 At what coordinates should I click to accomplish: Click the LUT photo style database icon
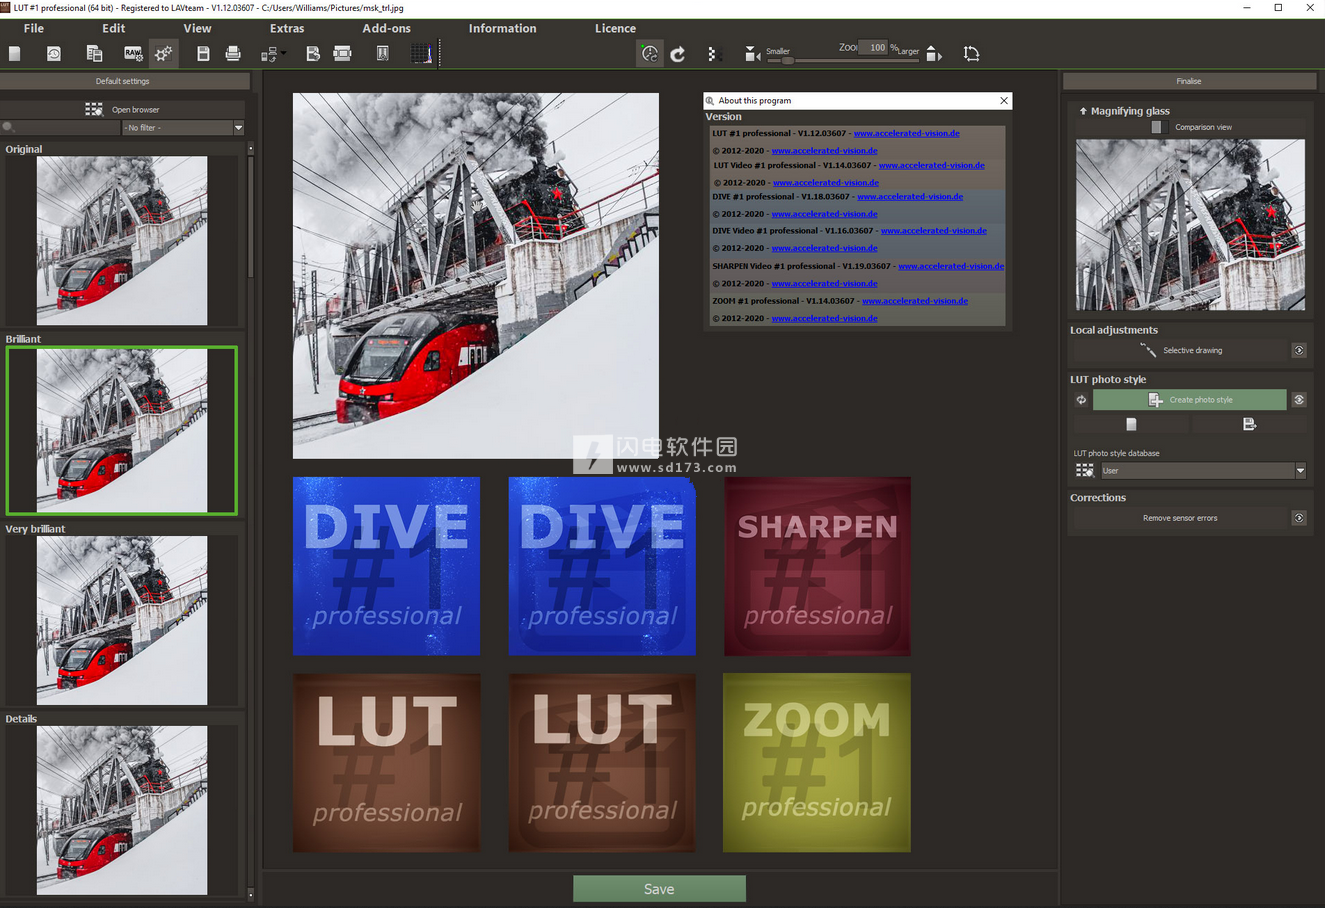(x=1084, y=470)
